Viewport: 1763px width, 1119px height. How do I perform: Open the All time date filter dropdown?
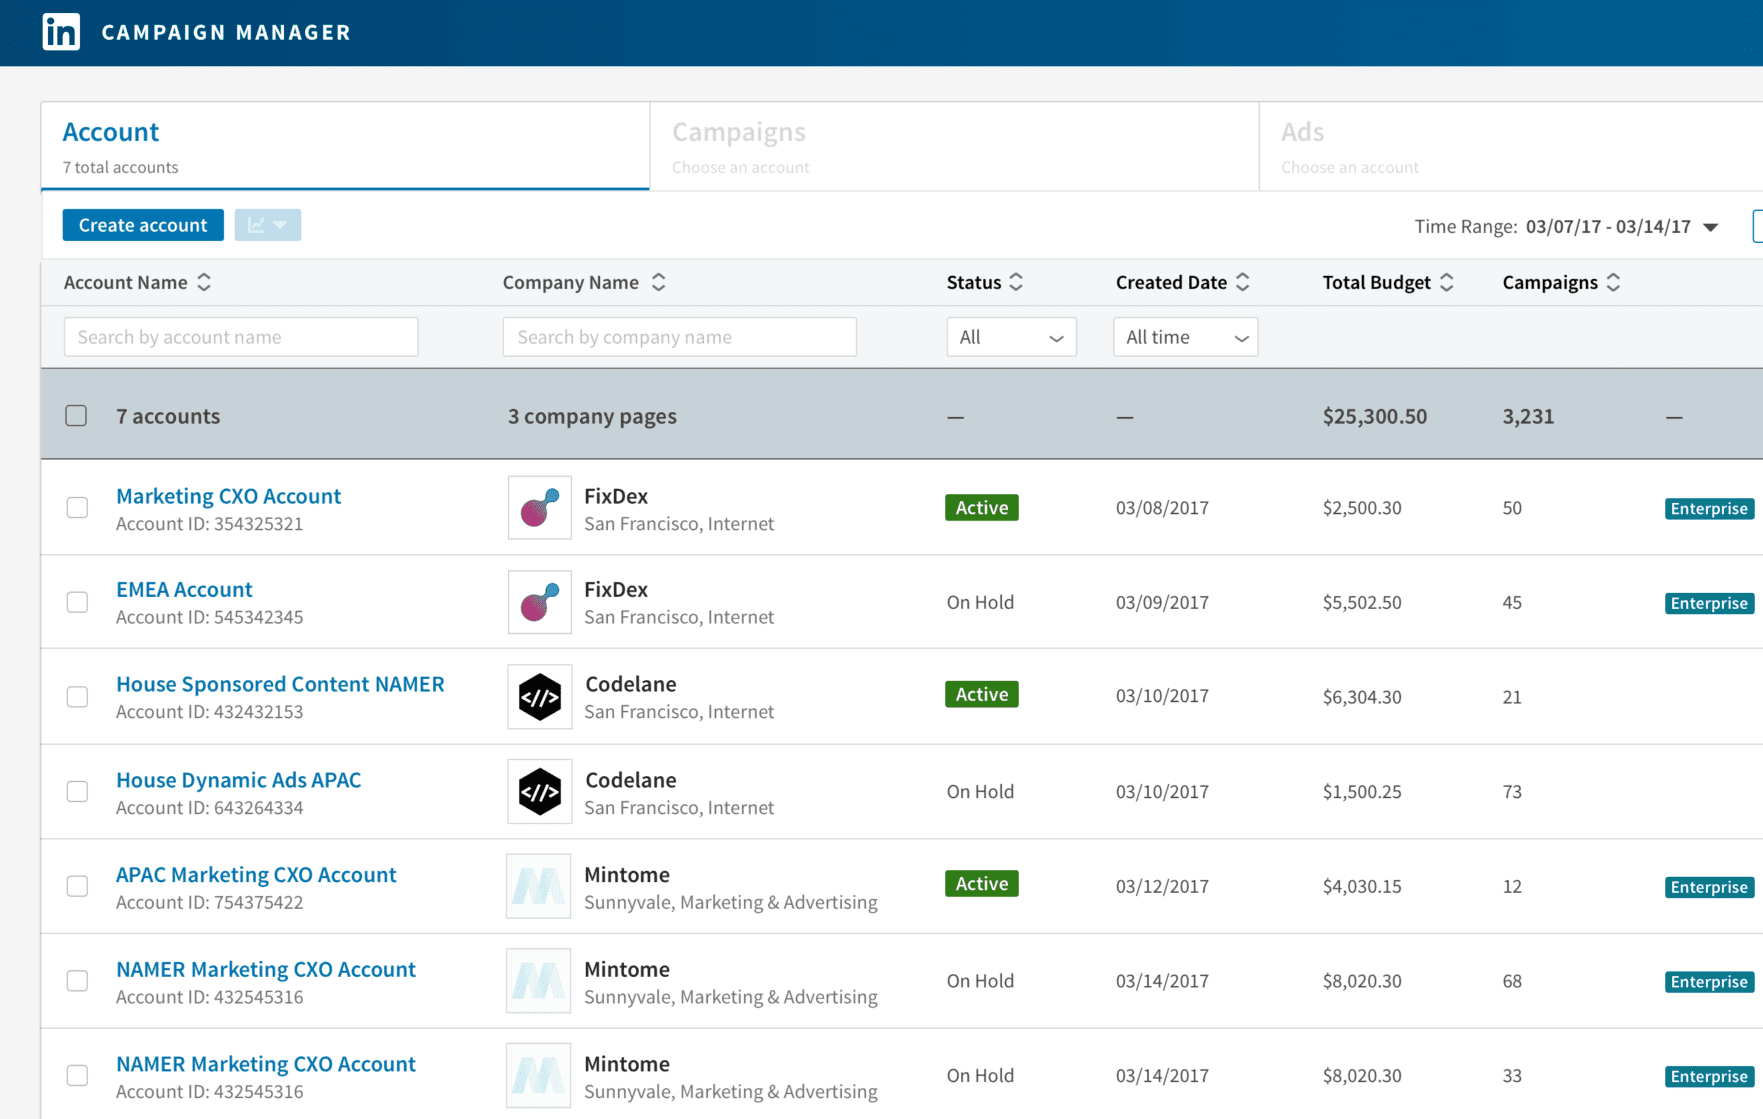pyautogui.click(x=1185, y=338)
